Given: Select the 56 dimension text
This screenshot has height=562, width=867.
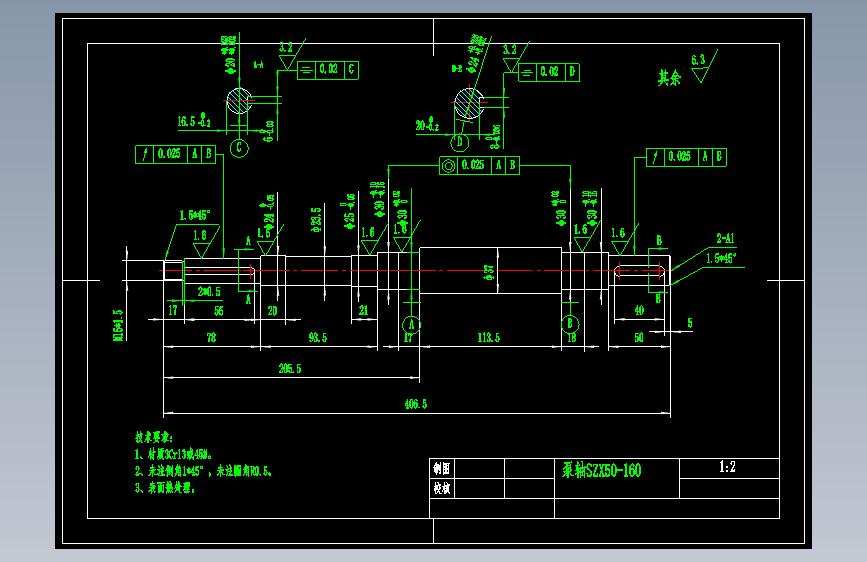Looking at the screenshot, I should 218,311.
